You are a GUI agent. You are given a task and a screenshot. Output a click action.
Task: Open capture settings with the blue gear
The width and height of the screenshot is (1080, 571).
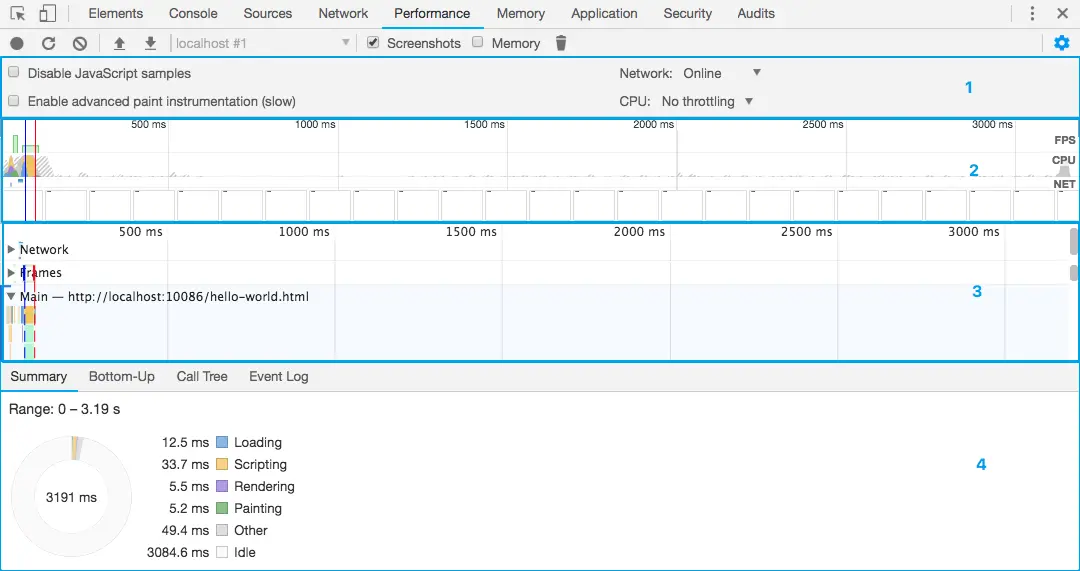point(1061,43)
